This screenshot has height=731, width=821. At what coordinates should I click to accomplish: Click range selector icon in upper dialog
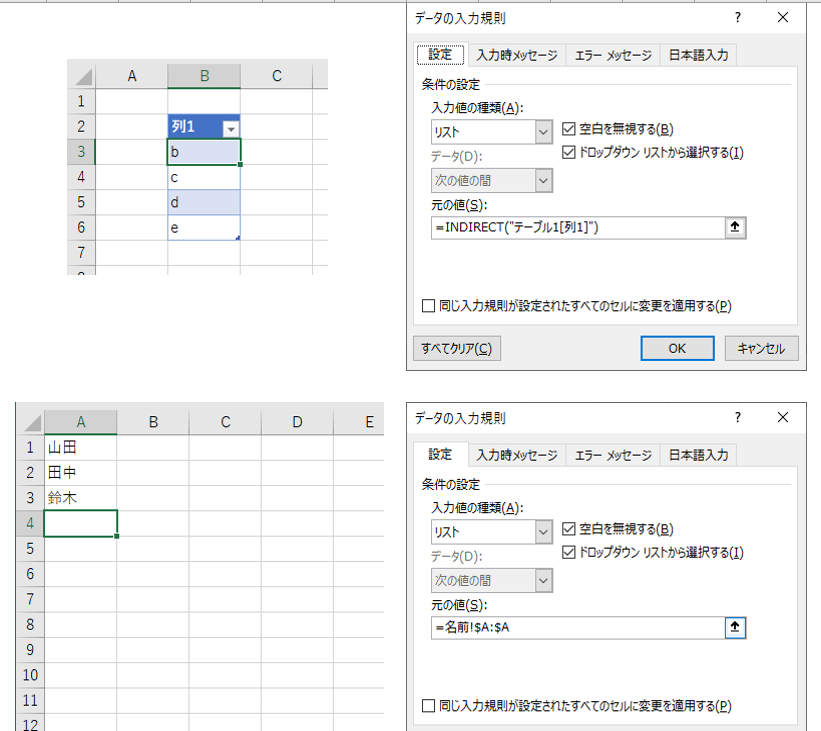pyautogui.click(x=735, y=227)
